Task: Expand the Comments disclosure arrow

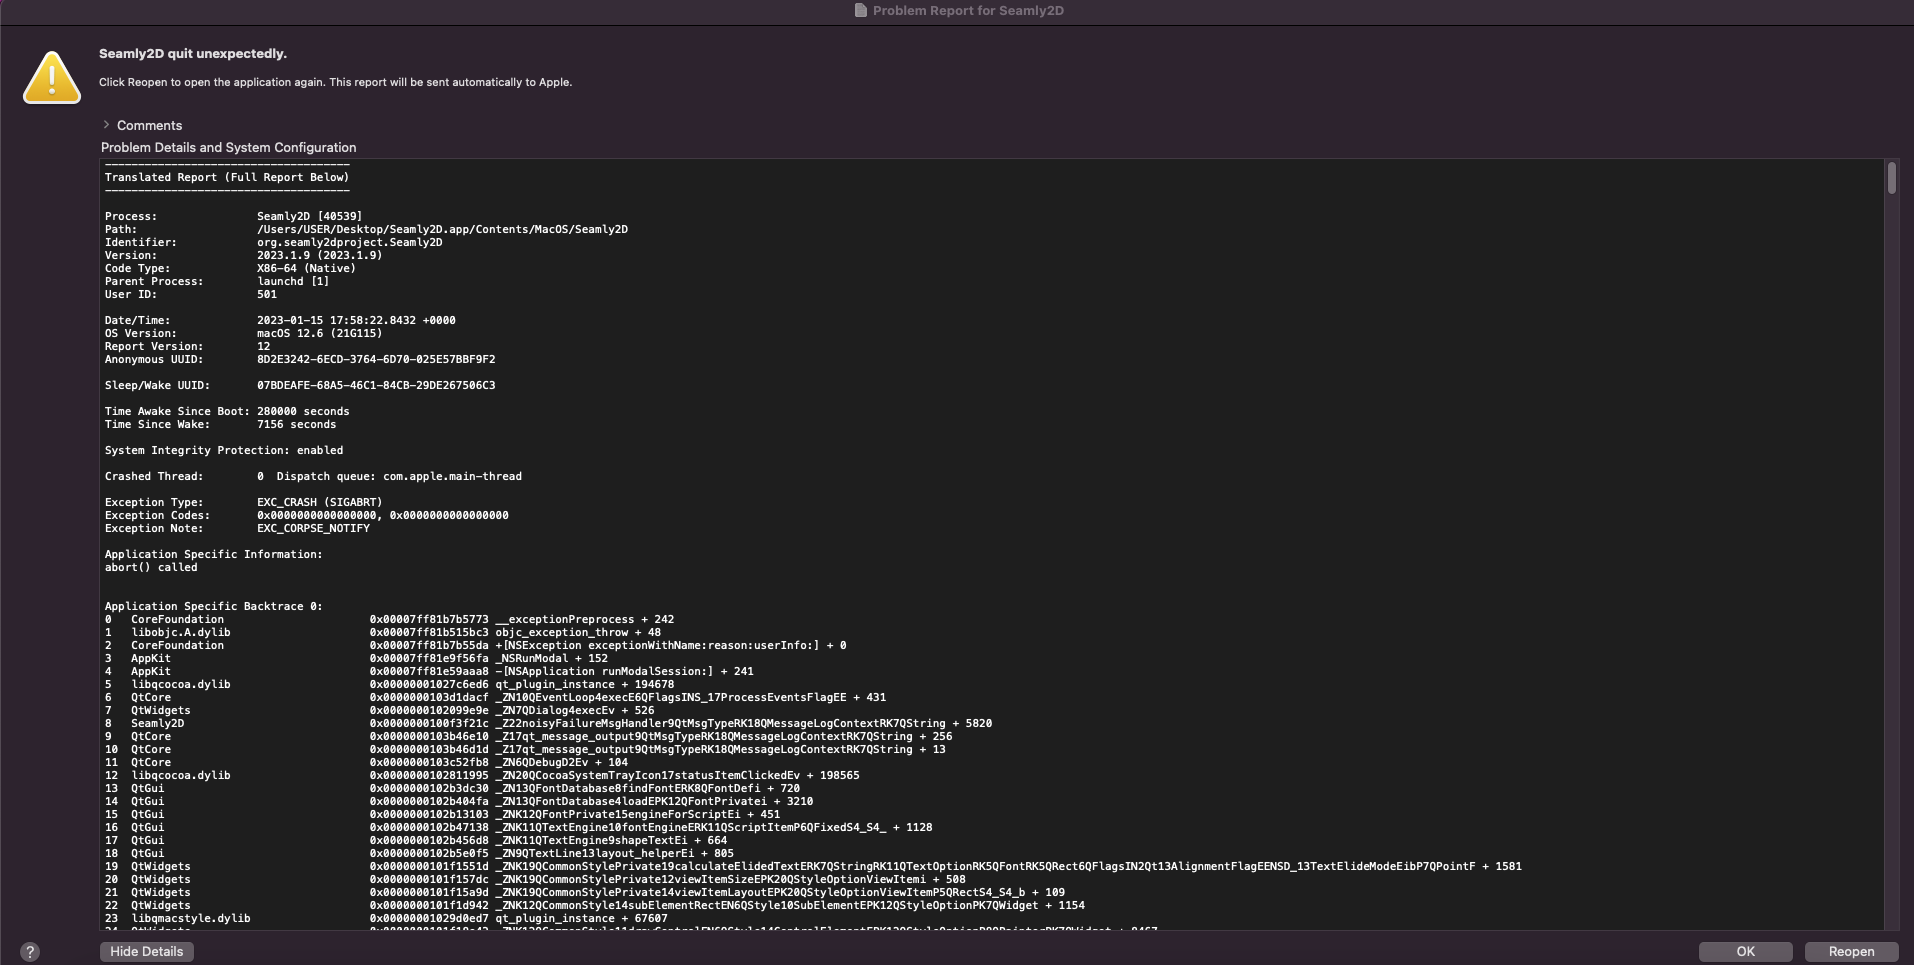Action: pyautogui.click(x=106, y=125)
